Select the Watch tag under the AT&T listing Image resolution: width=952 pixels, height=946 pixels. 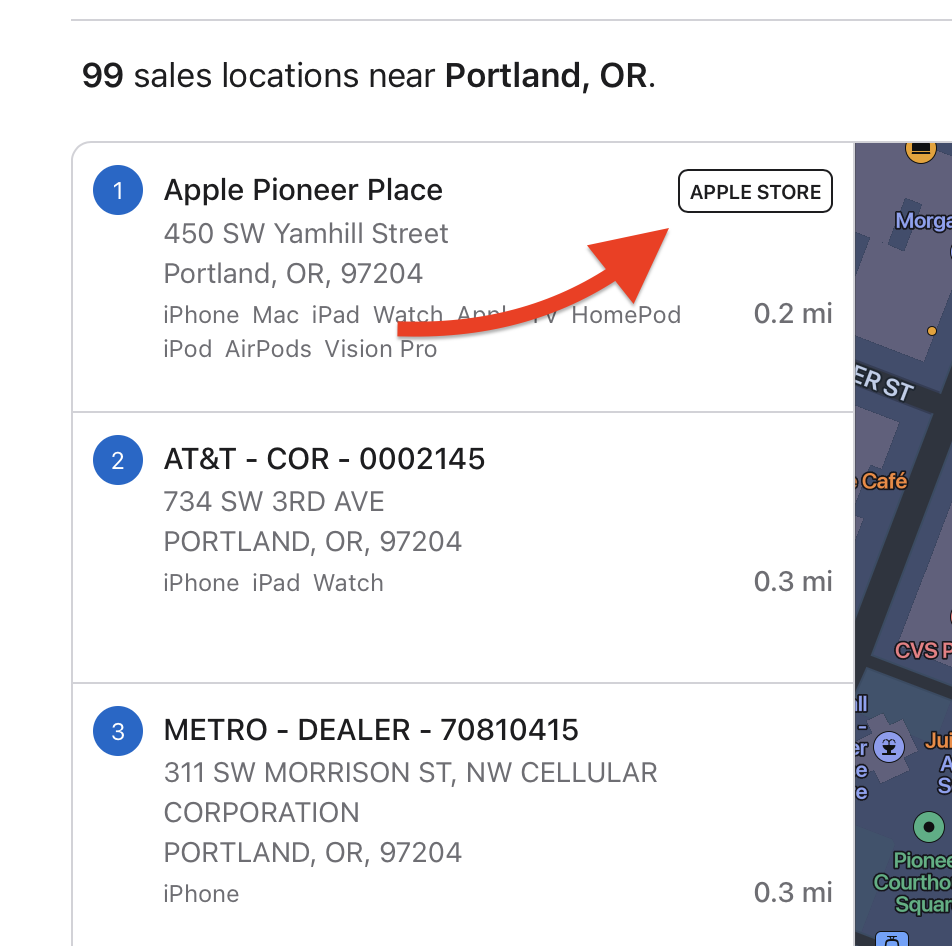(348, 582)
